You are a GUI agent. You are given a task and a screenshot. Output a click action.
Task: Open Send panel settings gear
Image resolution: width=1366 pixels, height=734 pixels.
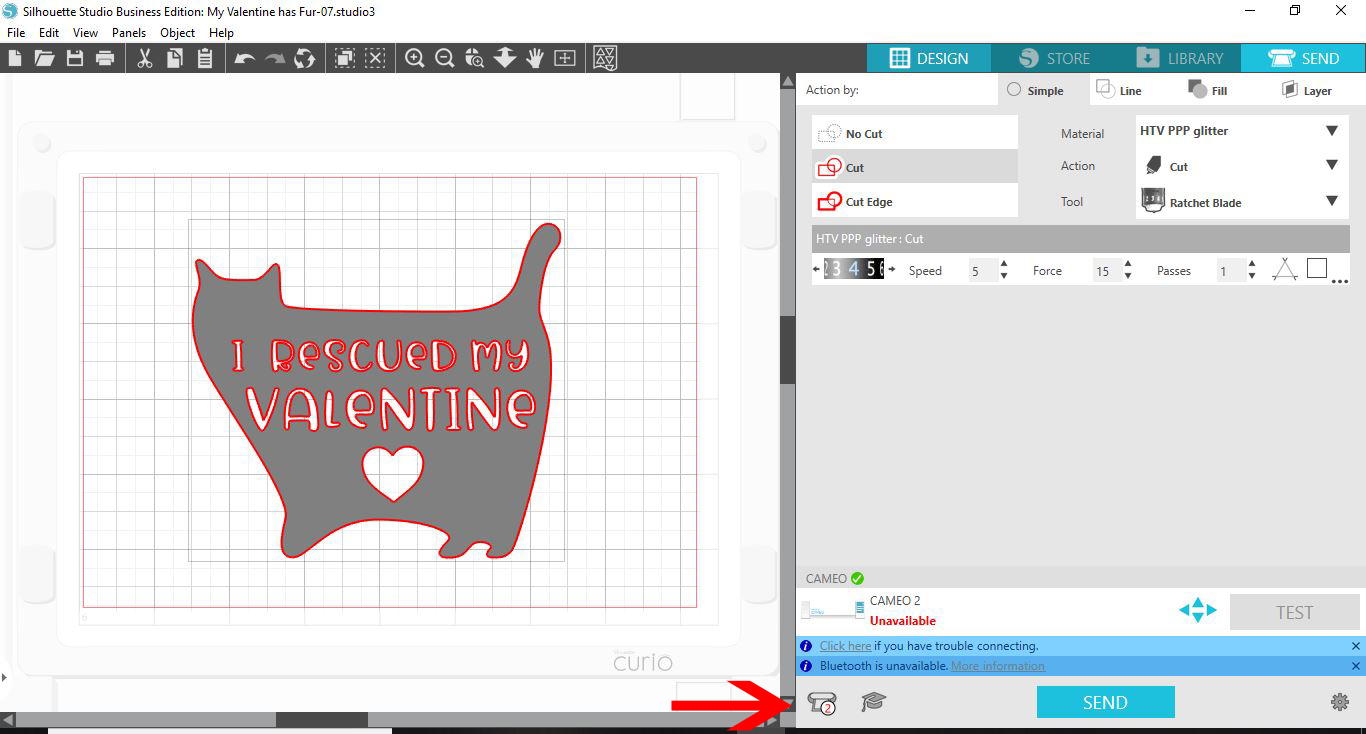tap(1340, 702)
